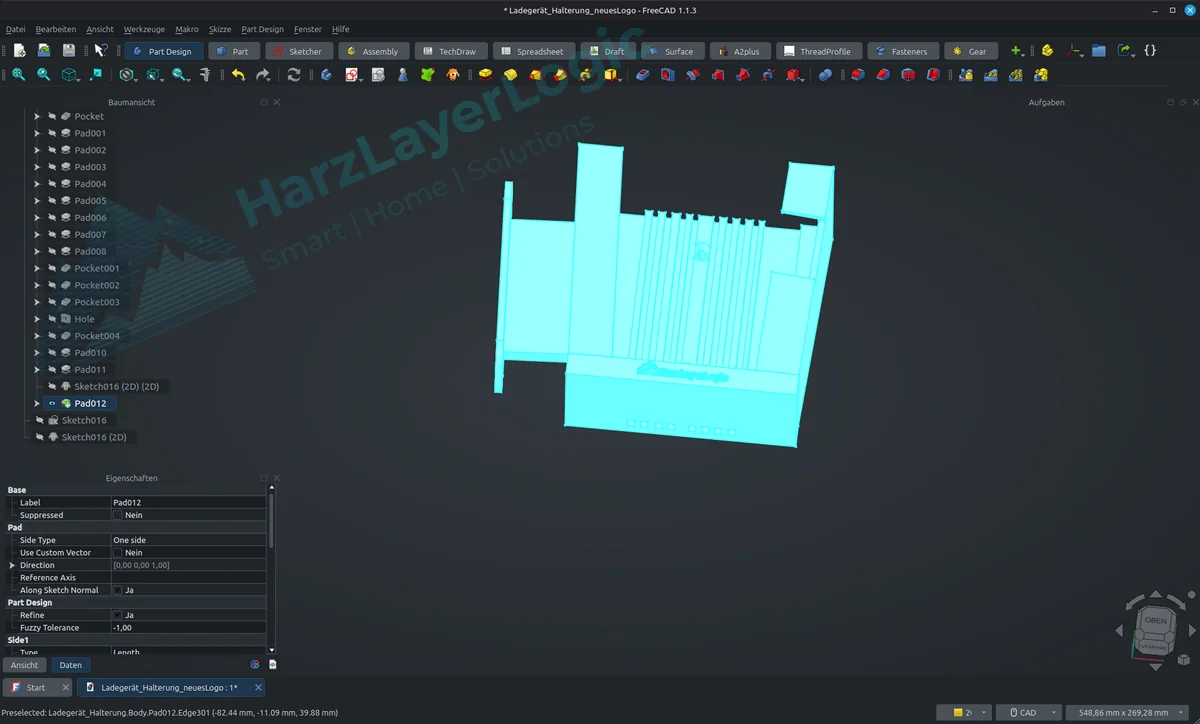This screenshot has height=724, width=1200.
Task: Click the Mirrored pattern tool icon
Action: pos(965,75)
